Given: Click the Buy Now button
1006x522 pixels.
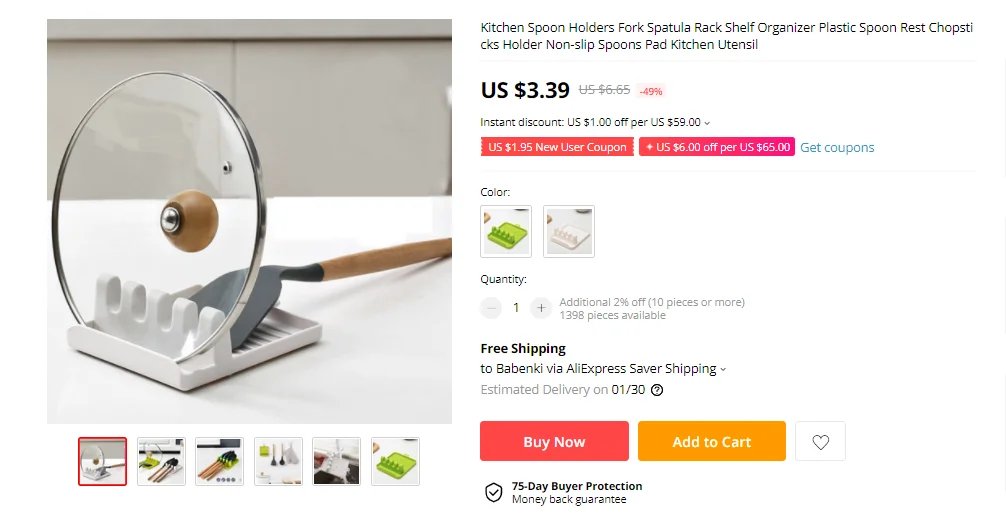Looking at the screenshot, I should coord(554,442).
